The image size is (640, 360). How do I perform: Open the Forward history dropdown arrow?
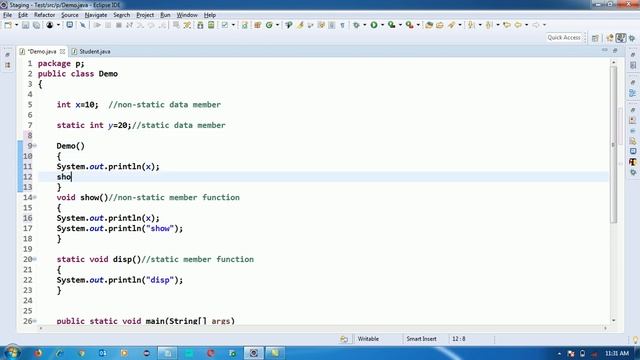coord(544,25)
